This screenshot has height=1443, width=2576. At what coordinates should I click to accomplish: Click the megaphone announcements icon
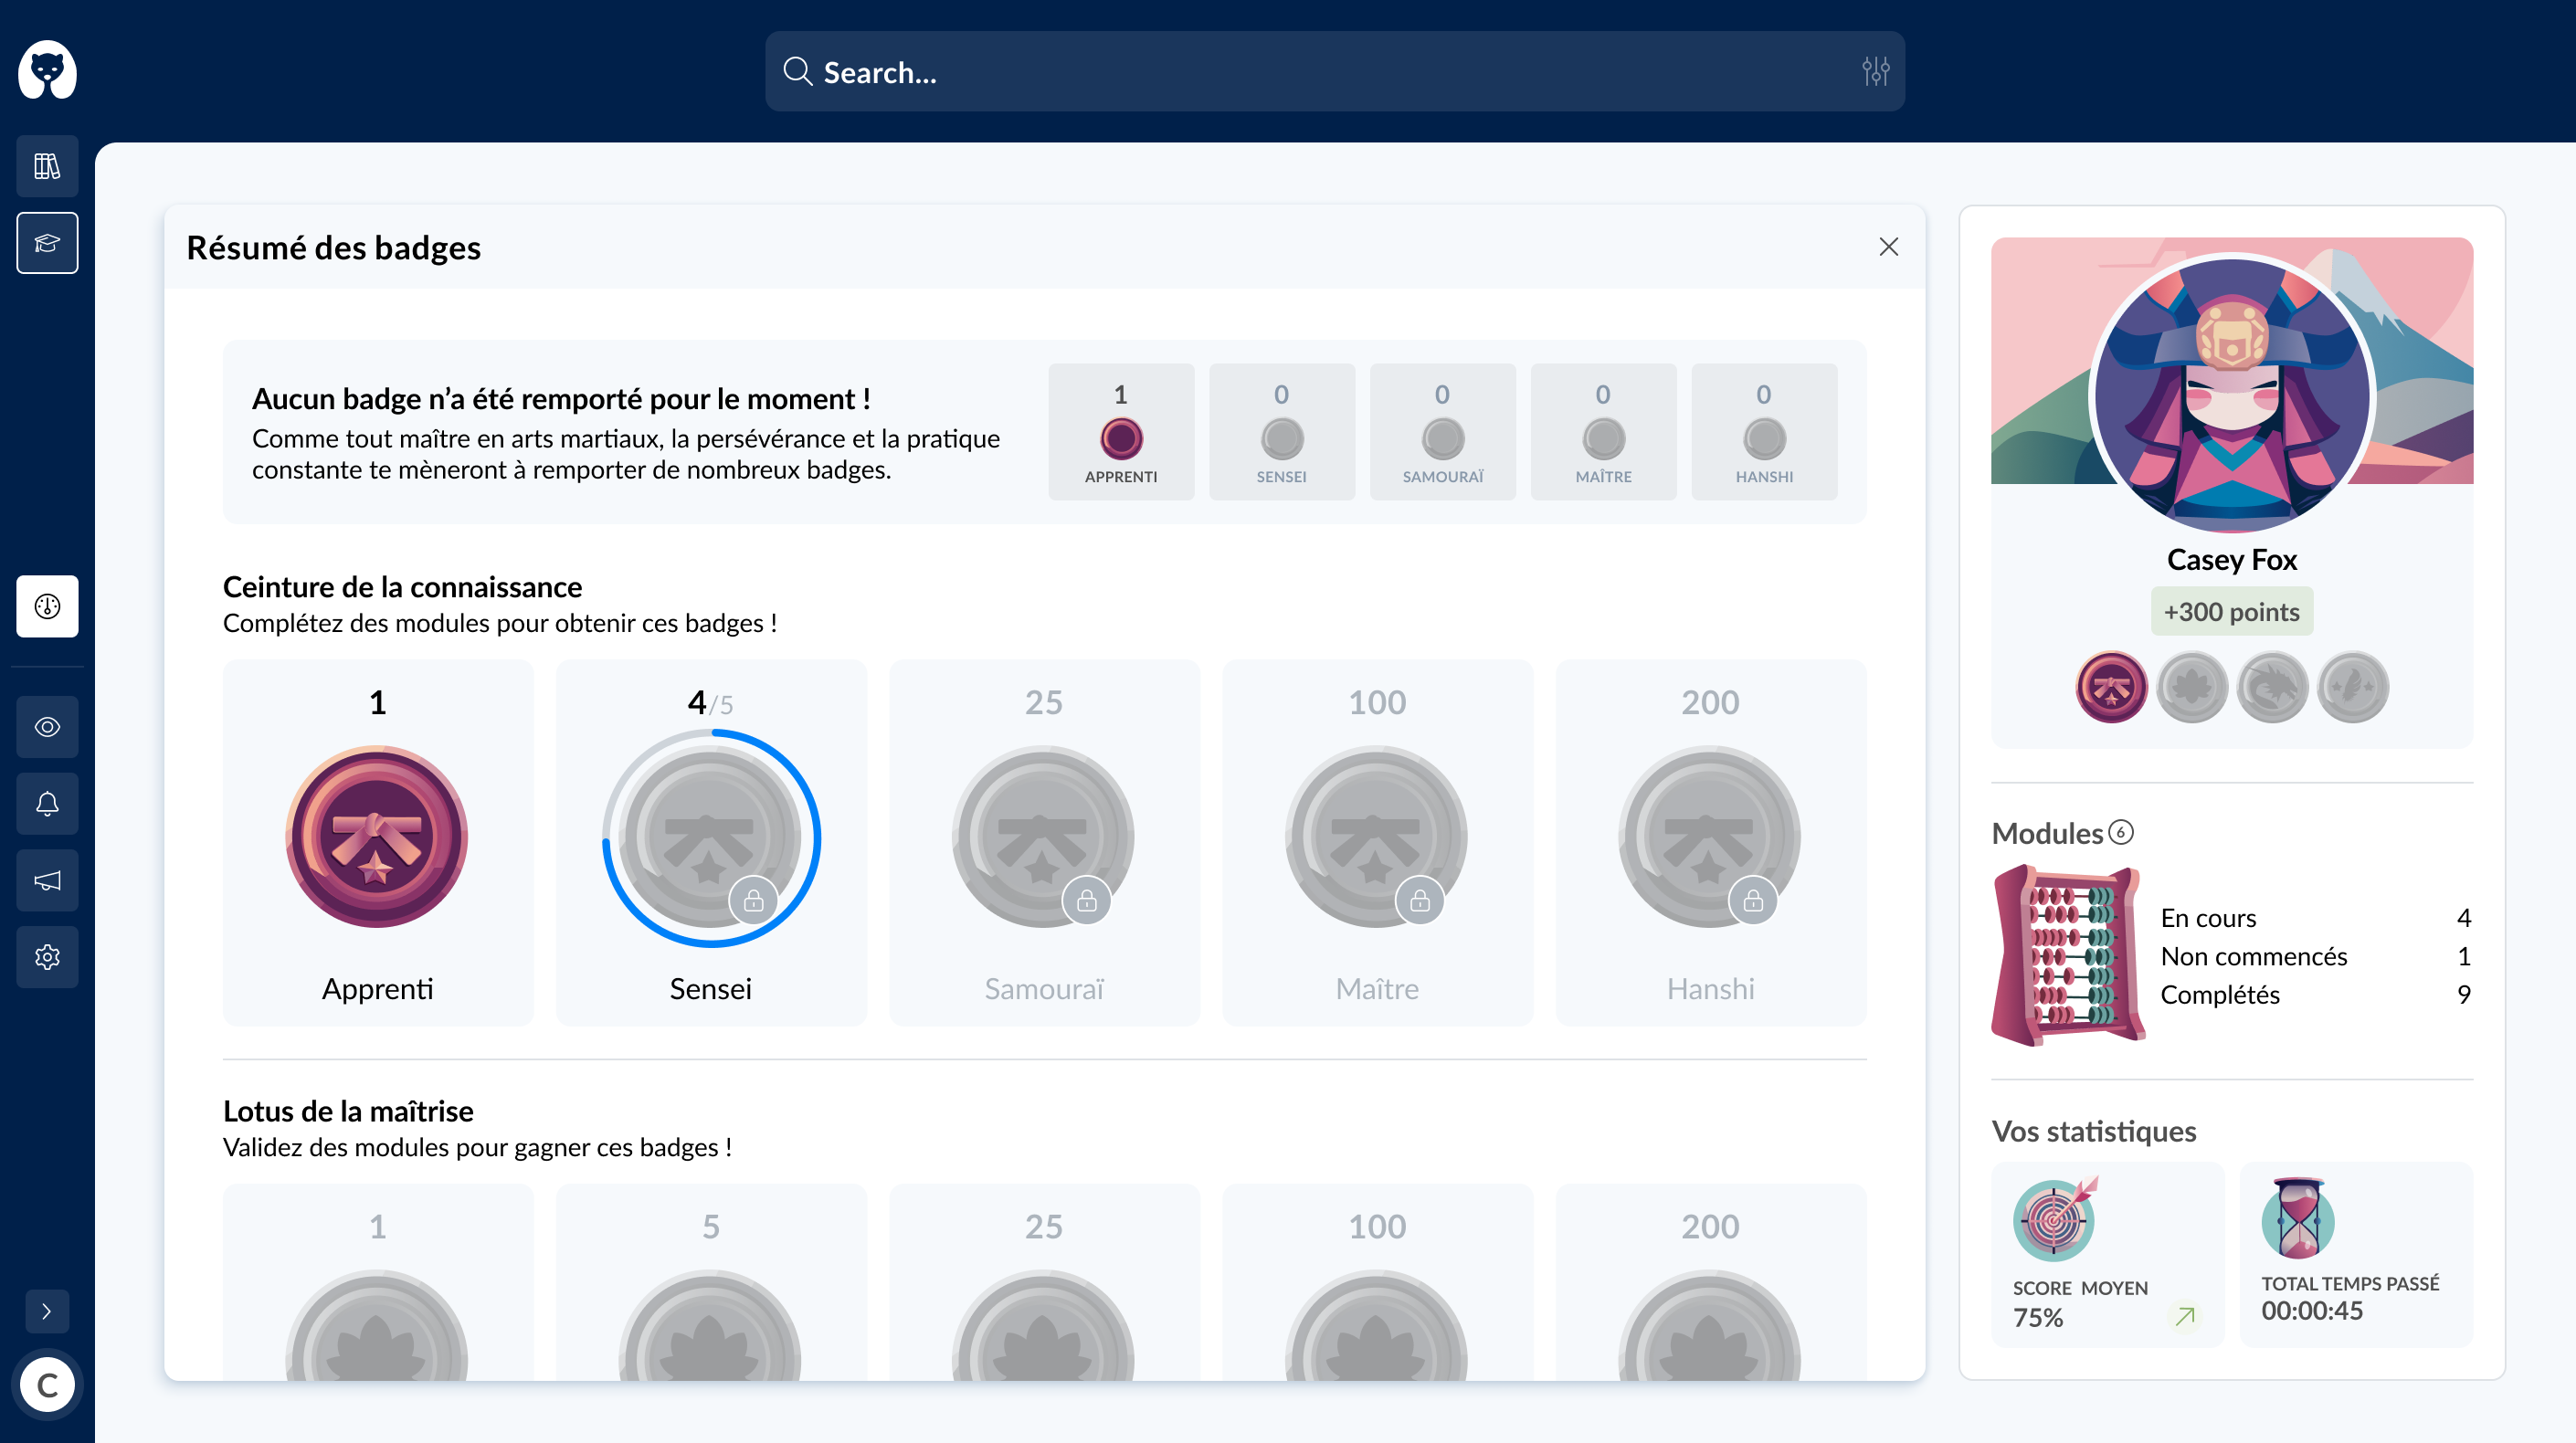click(47, 881)
